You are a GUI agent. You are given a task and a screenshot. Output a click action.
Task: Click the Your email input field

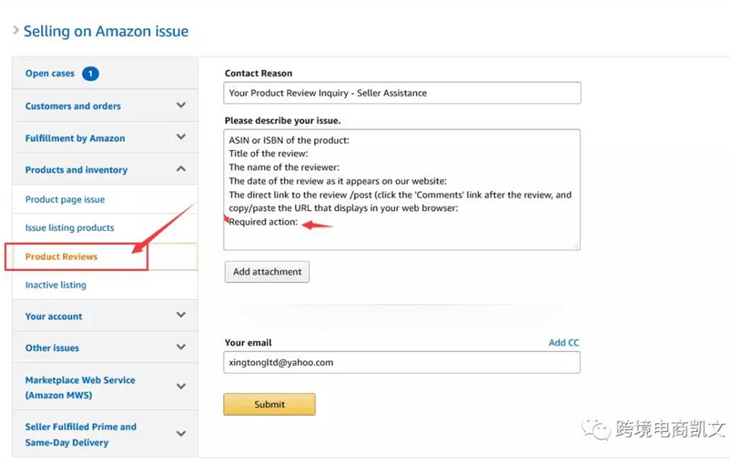point(402,362)
